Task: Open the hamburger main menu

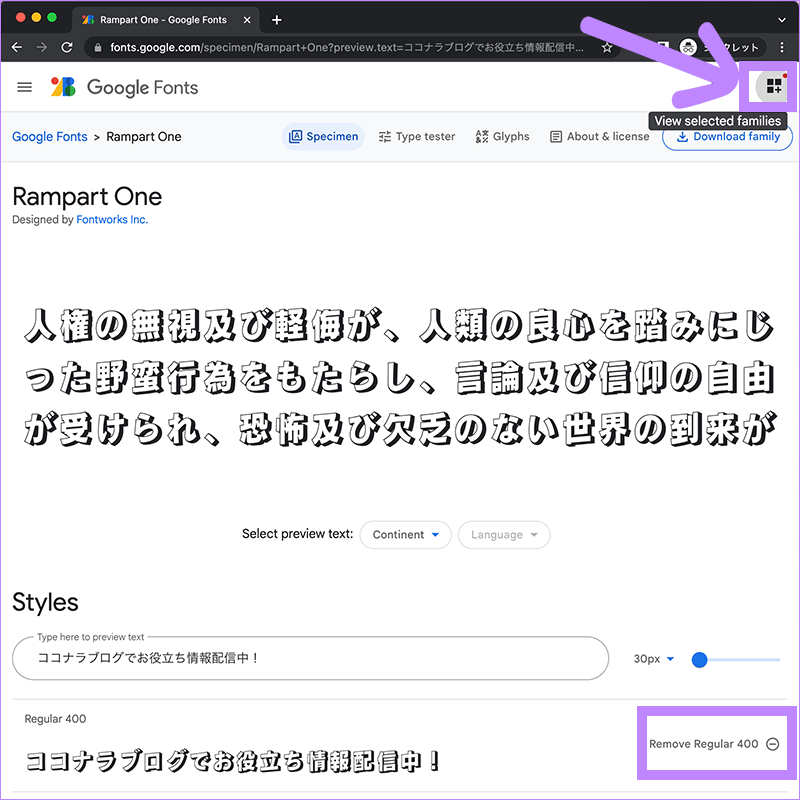Action: tap(24, 87)
